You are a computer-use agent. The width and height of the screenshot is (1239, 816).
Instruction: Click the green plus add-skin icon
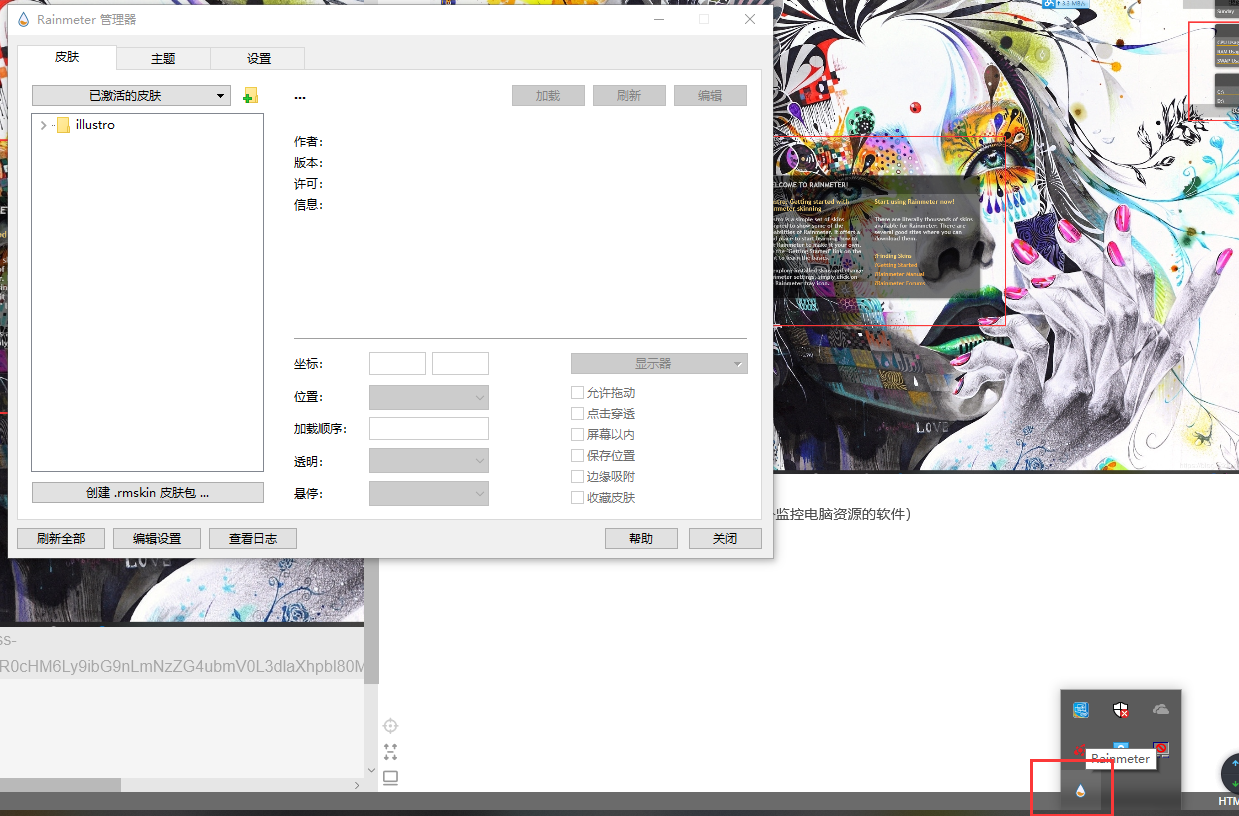250,95
